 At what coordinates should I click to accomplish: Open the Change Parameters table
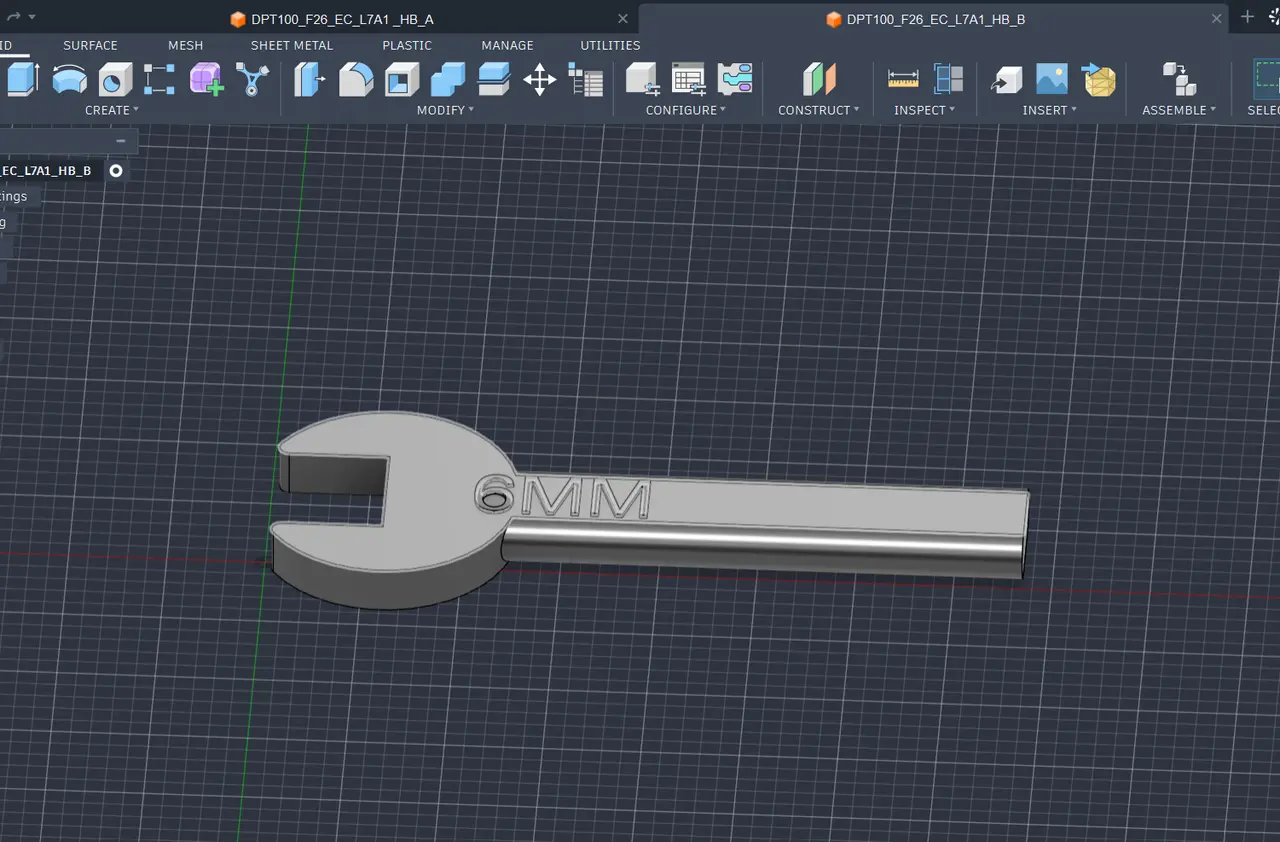(x=585, y=79)
